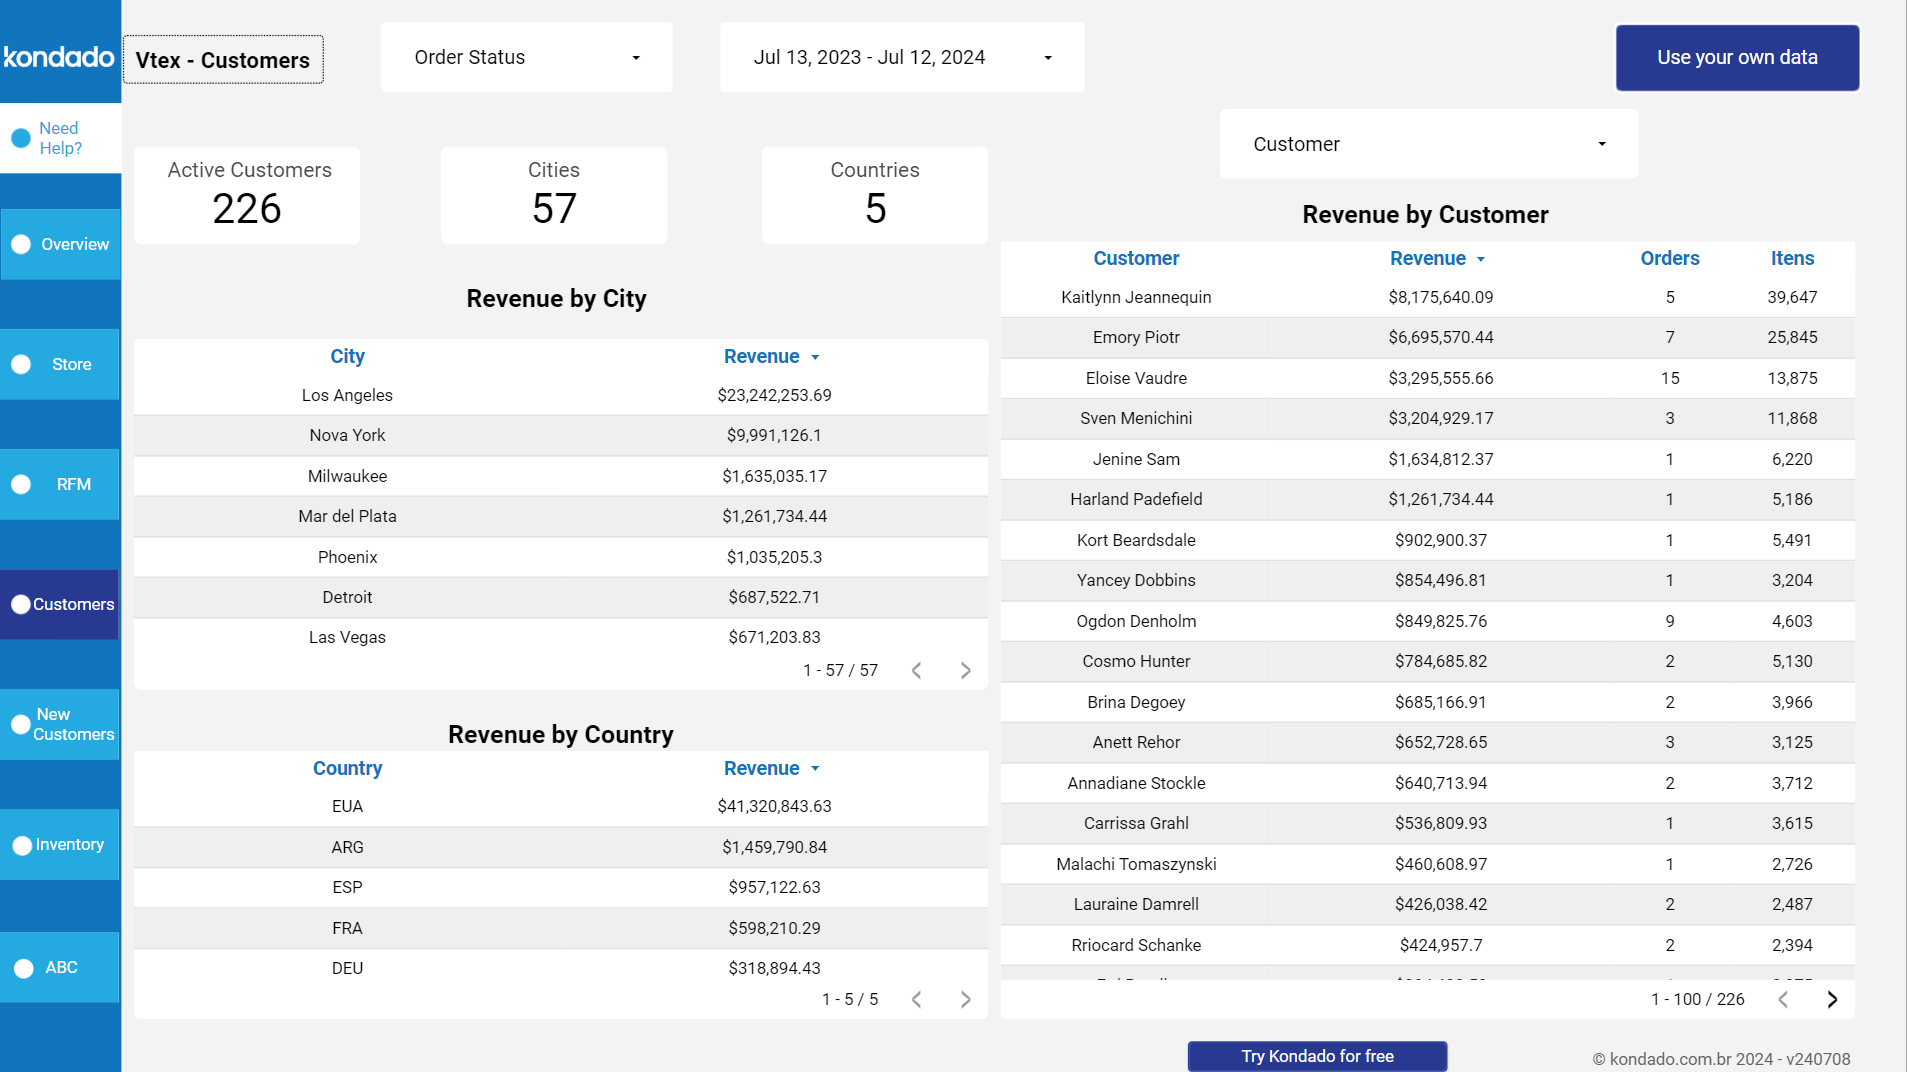
Task: Select the Overview section icon
Action: (x=19, y=243)
